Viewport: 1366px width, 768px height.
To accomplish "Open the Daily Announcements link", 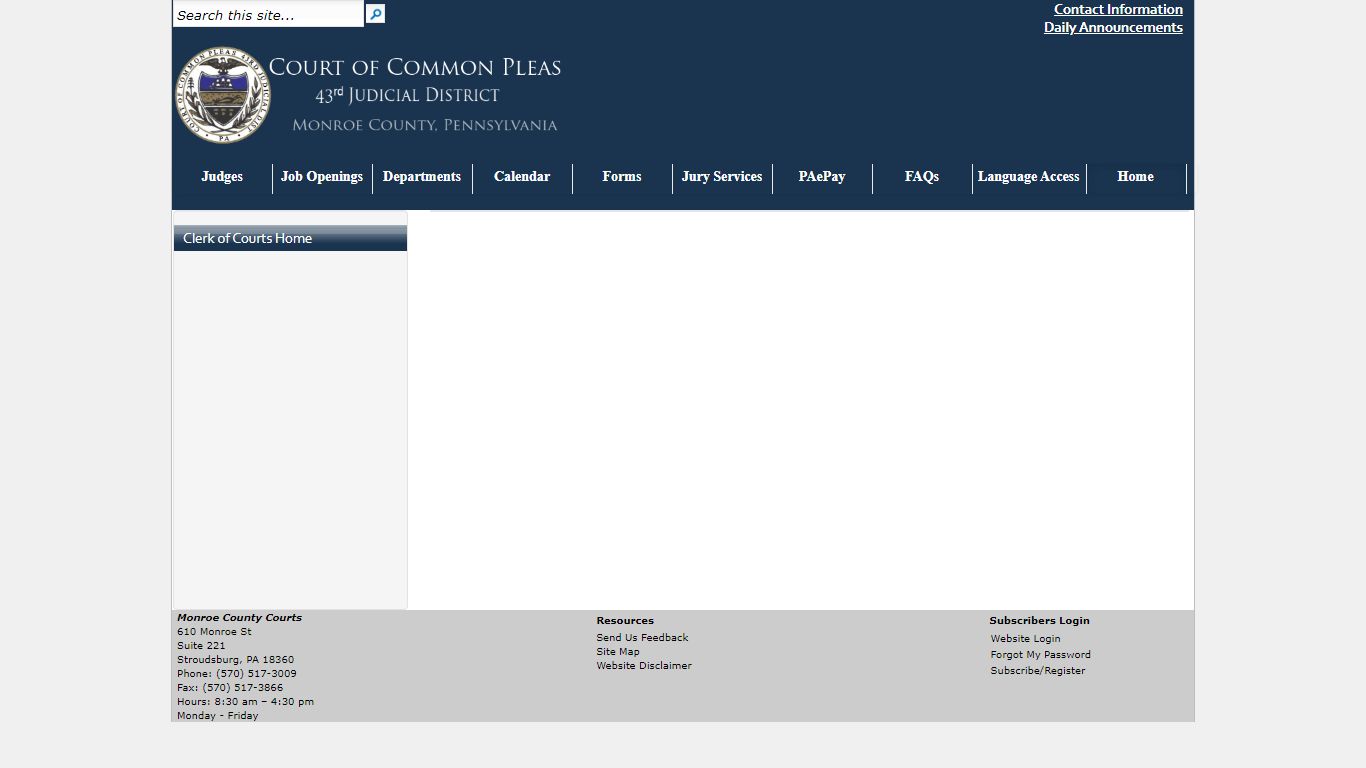I will coord(1113,27).
